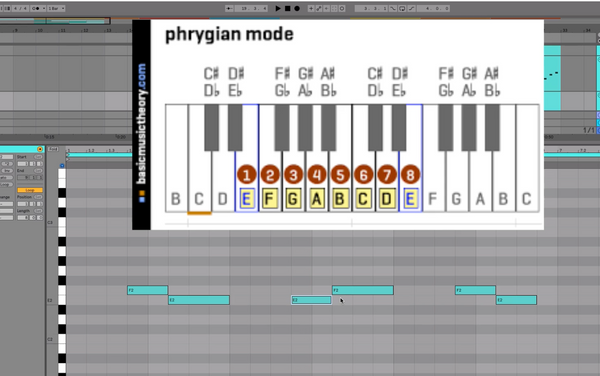Click the Set button beside Length
Screen dimensions: 600x376
[x=38, y=211]
